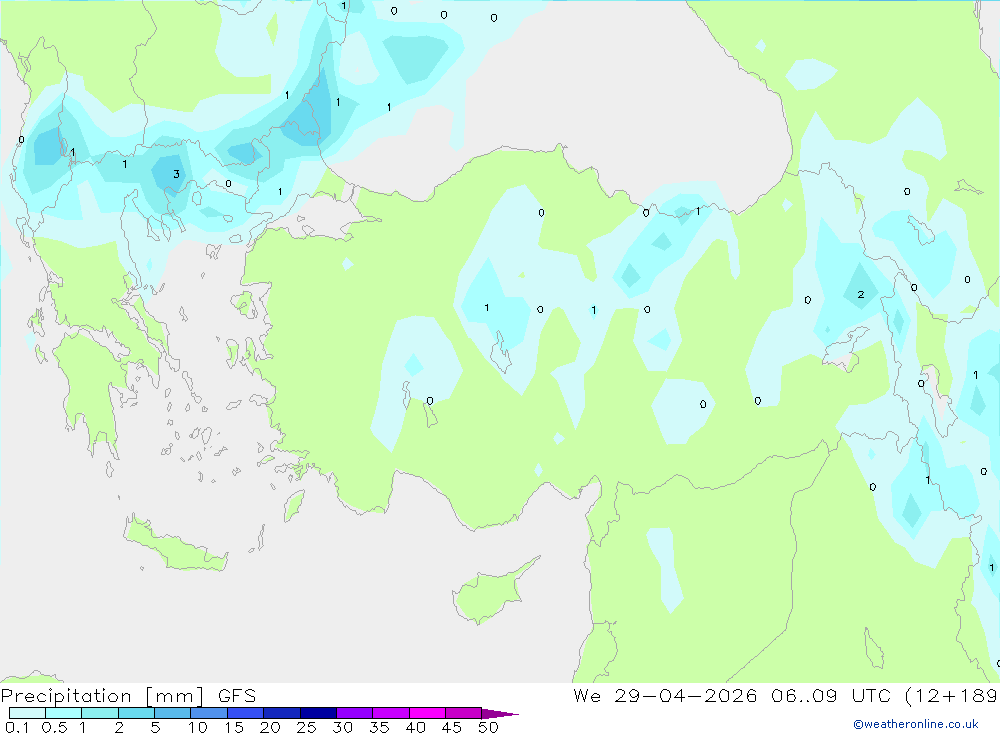Click the legend scale label '40'
This screenshot has width=1000, height=733.
pyautogui.click(x=415, y=727)
